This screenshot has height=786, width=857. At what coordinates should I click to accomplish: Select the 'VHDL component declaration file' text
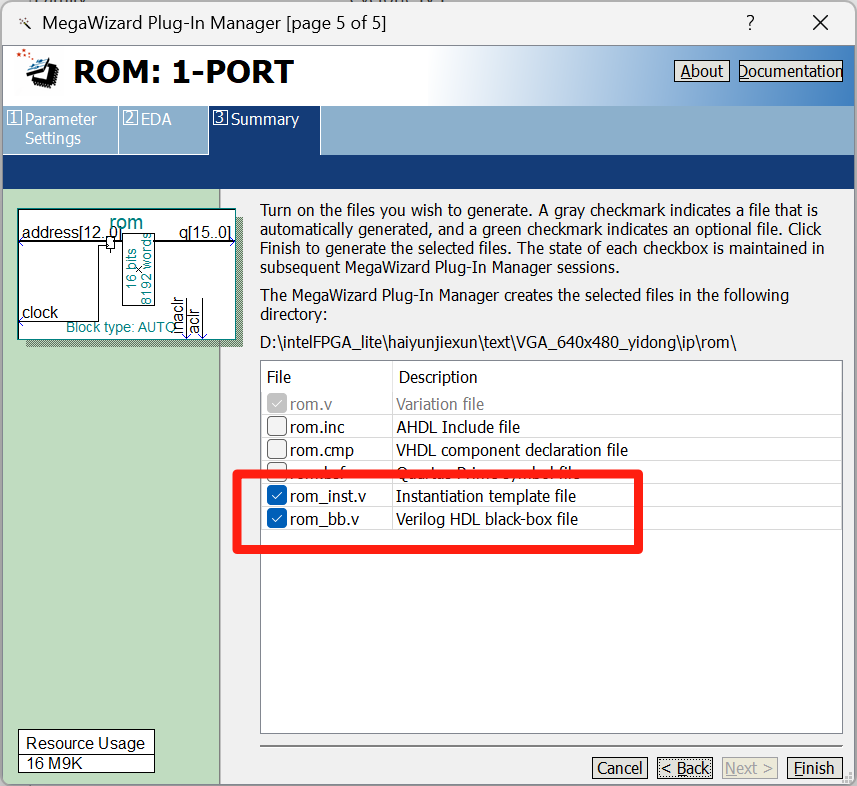[x=512, y=450]
